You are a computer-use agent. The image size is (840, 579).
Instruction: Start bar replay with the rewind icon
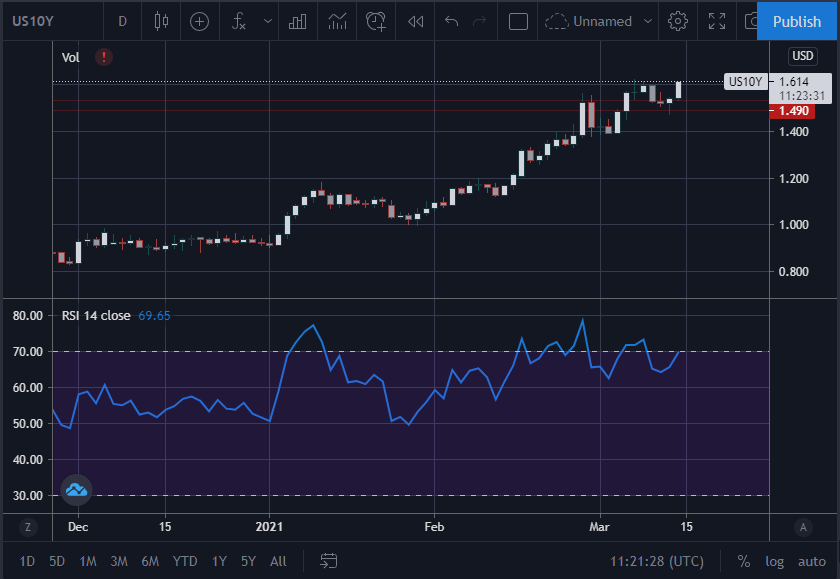tap(416, 21)
